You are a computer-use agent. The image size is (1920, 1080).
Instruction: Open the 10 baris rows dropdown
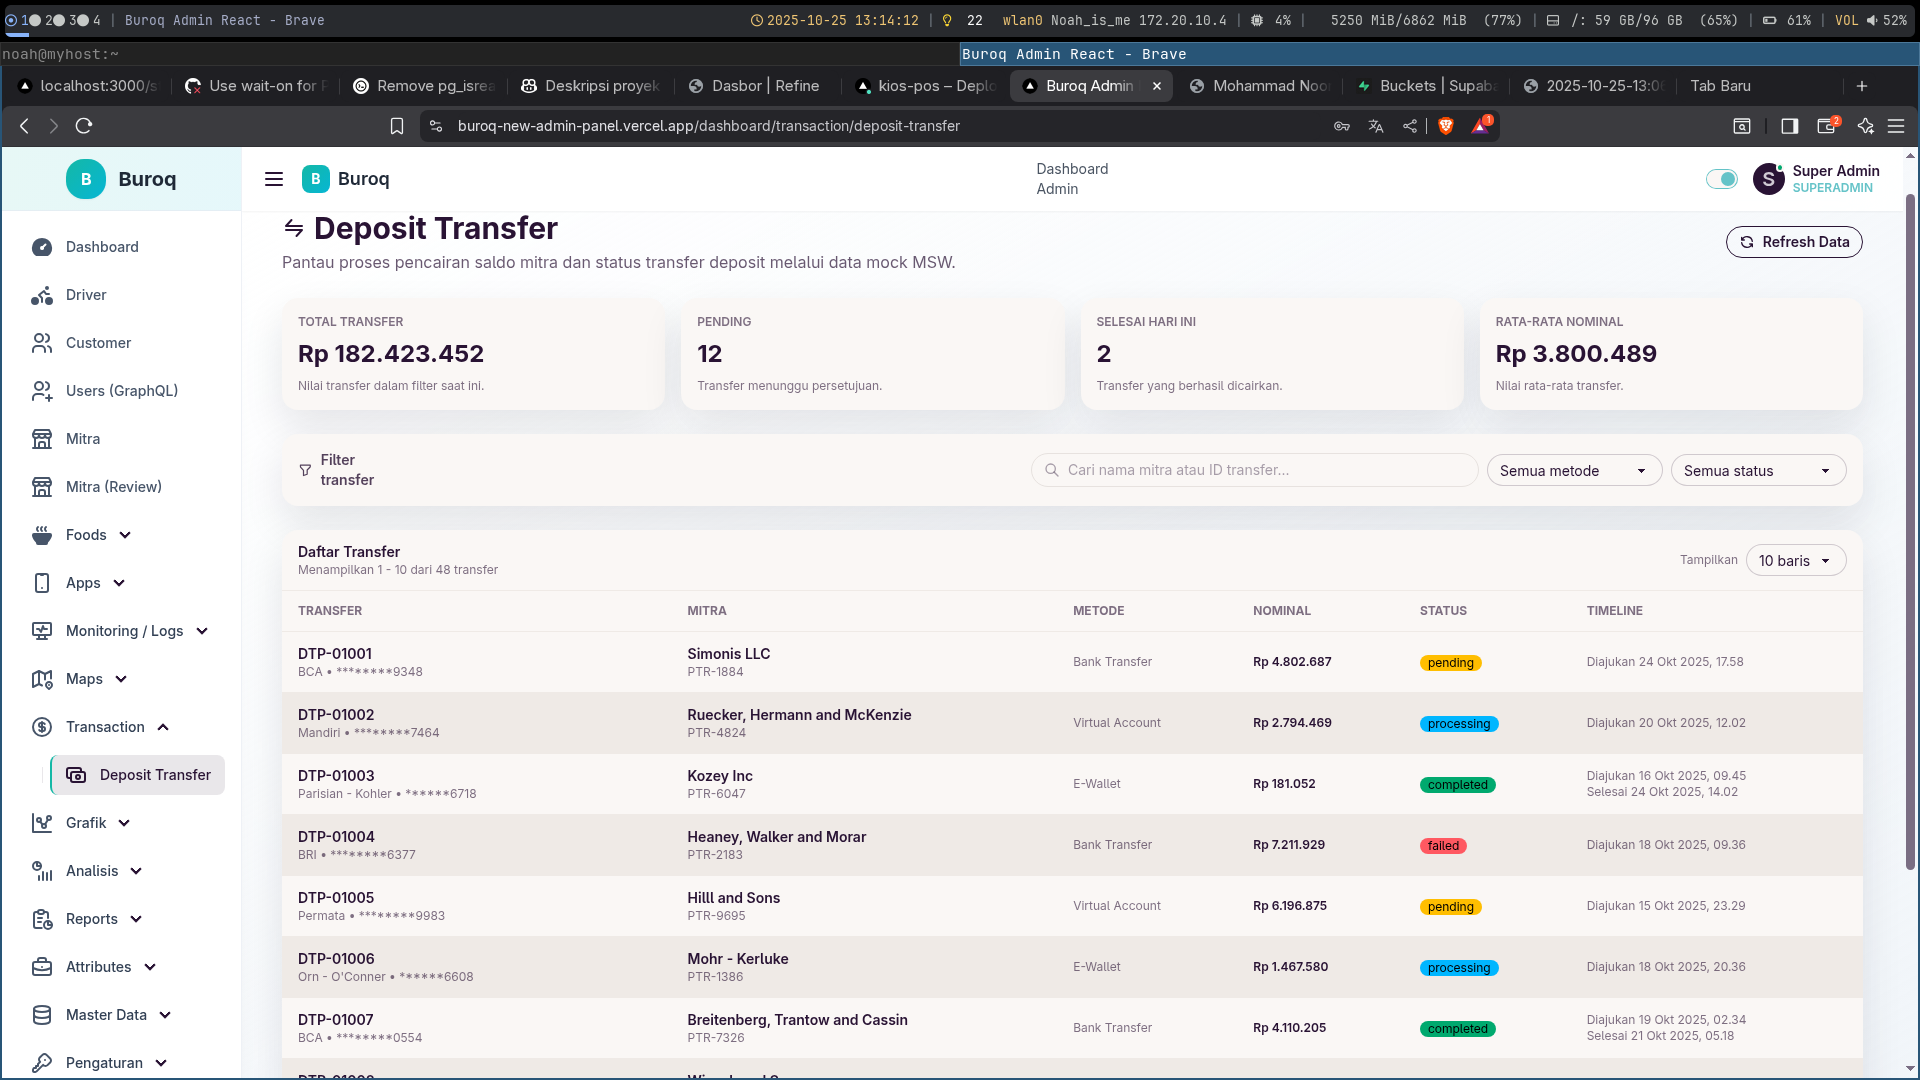[x=1795, y=561]
